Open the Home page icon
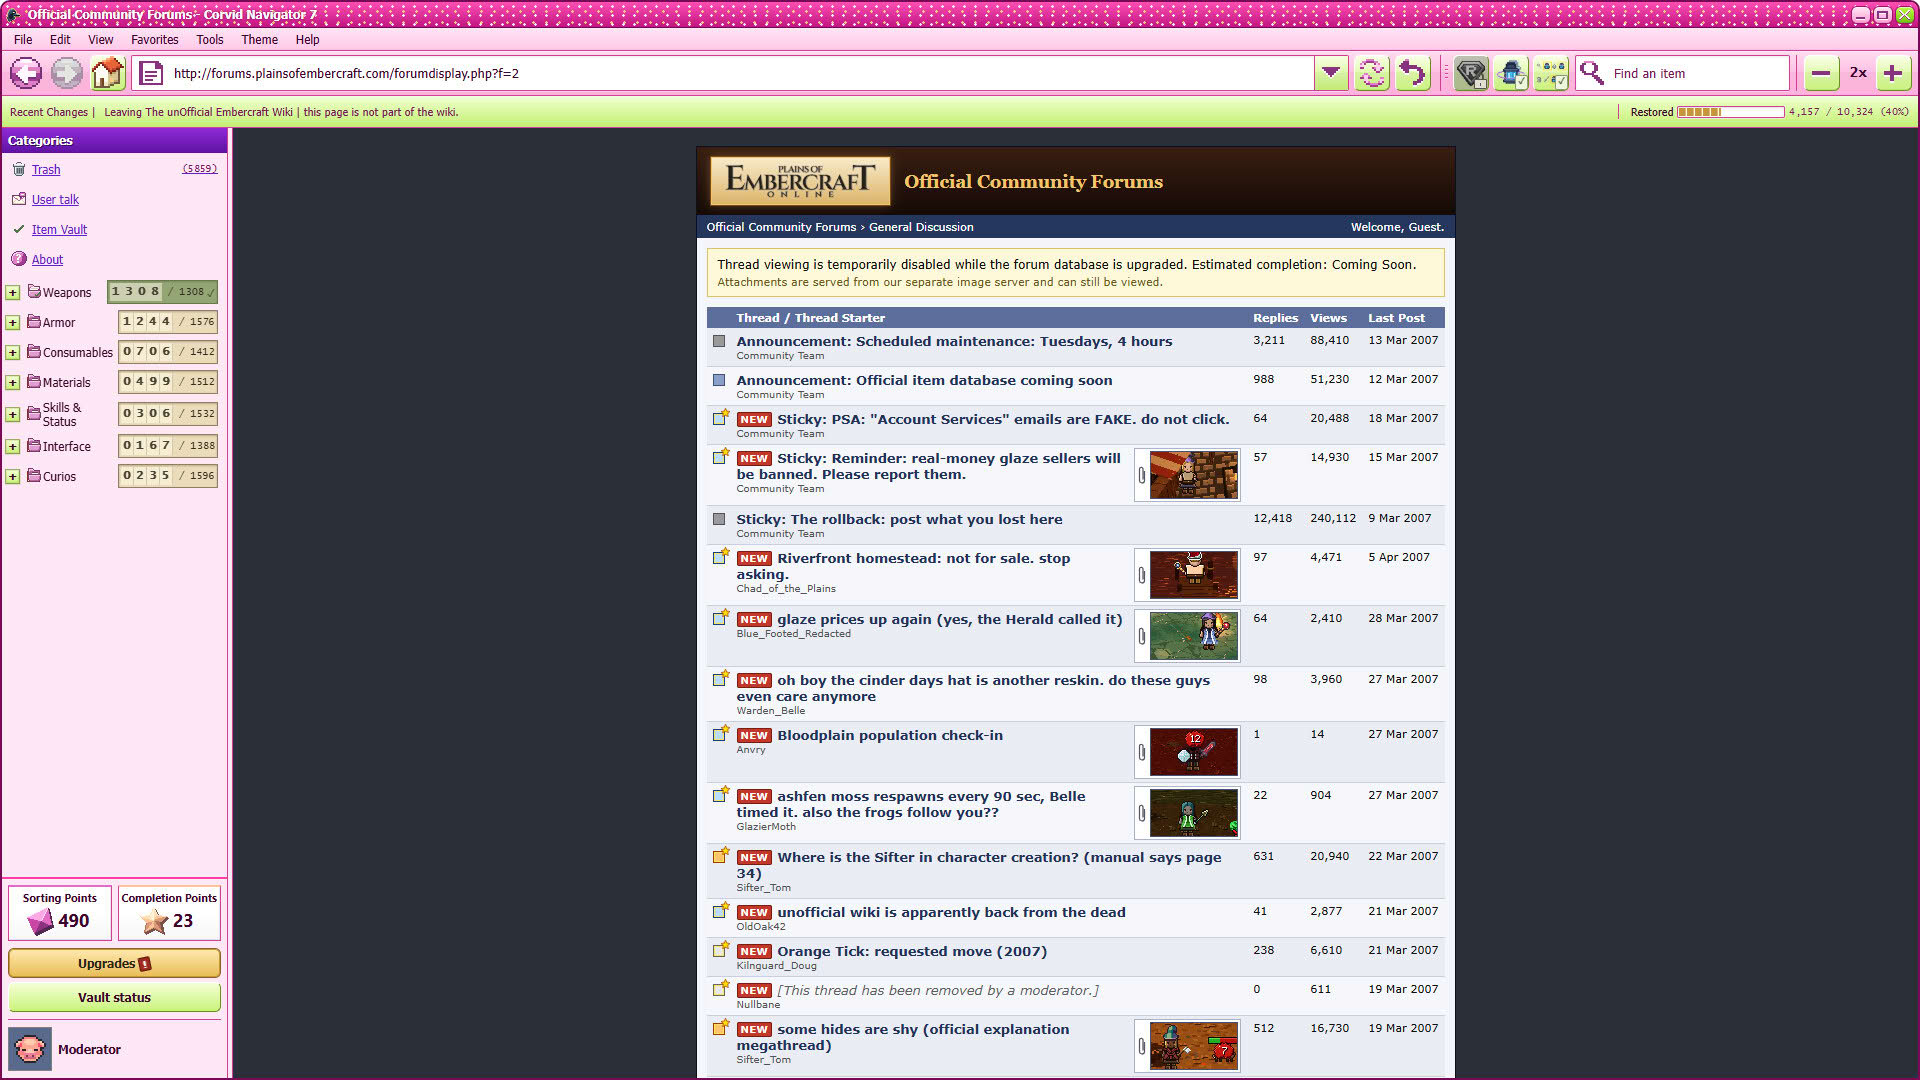 (108, 73)
